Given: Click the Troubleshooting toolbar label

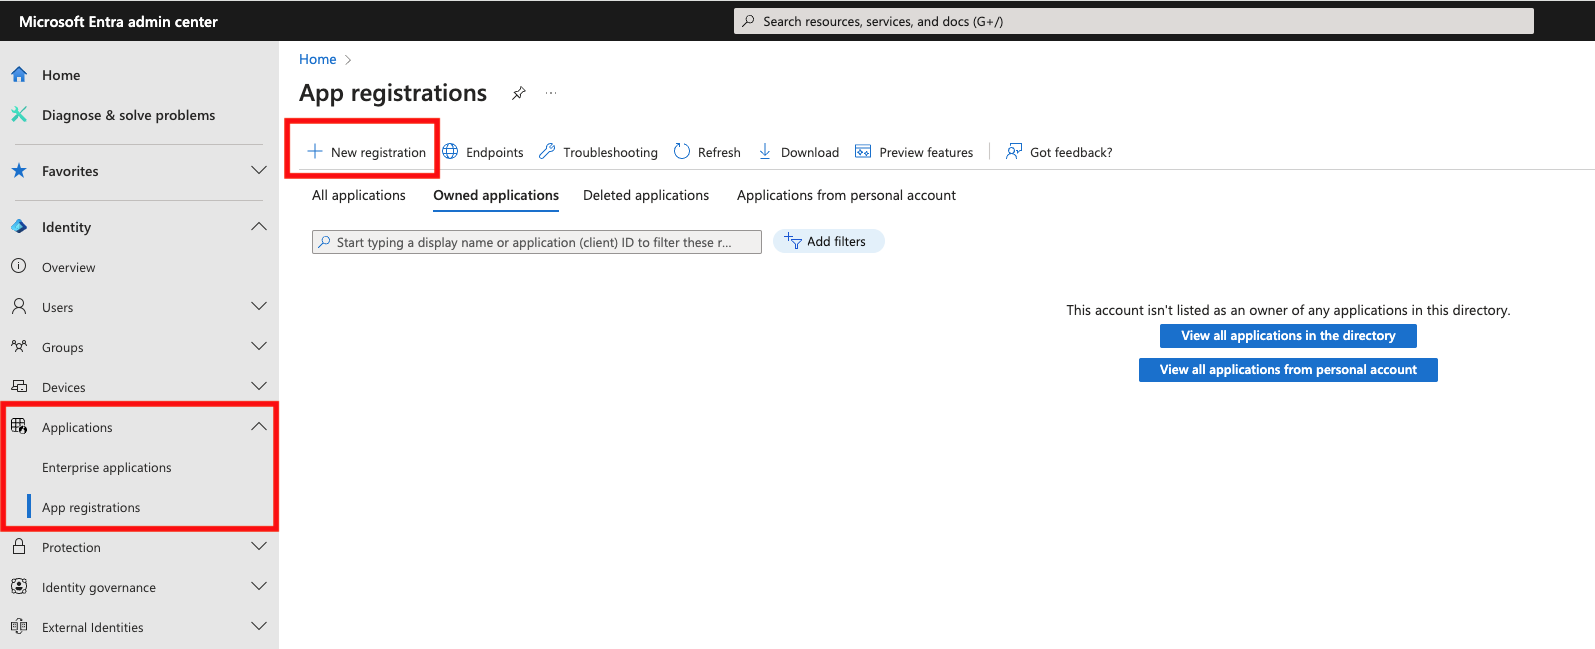Looking at the screenshot, I should (610, 152).
